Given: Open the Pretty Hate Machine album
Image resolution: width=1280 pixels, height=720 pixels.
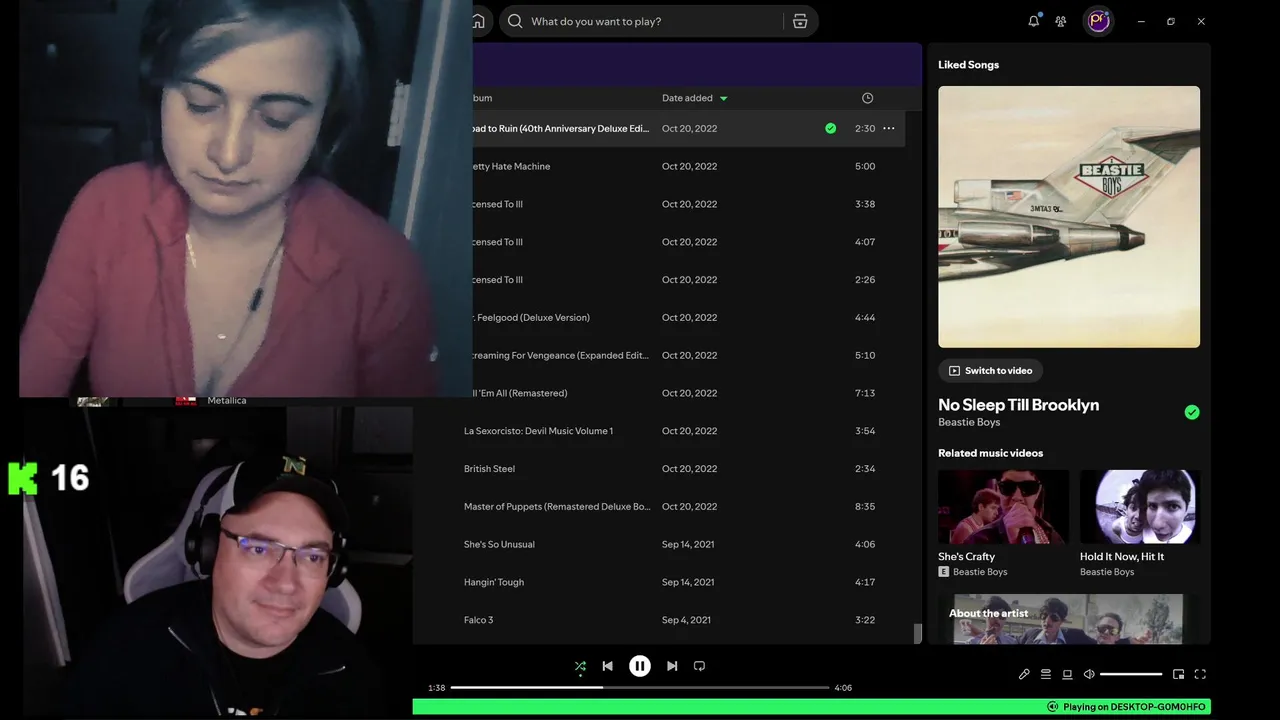Looking at the screenshot, I should click(x=510, y=166).
